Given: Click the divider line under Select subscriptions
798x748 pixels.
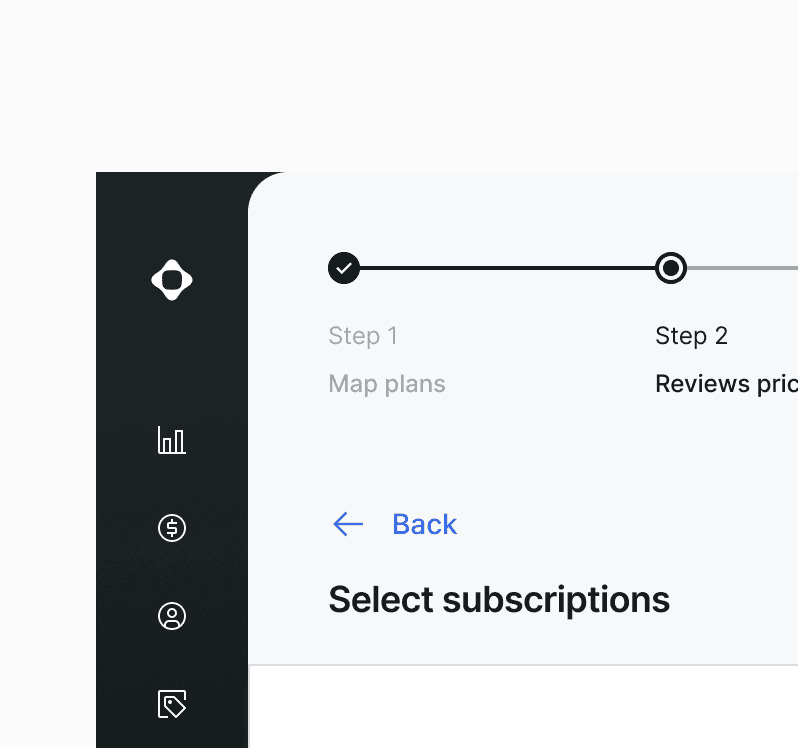Looking at the screenshot, I should 523,665.
